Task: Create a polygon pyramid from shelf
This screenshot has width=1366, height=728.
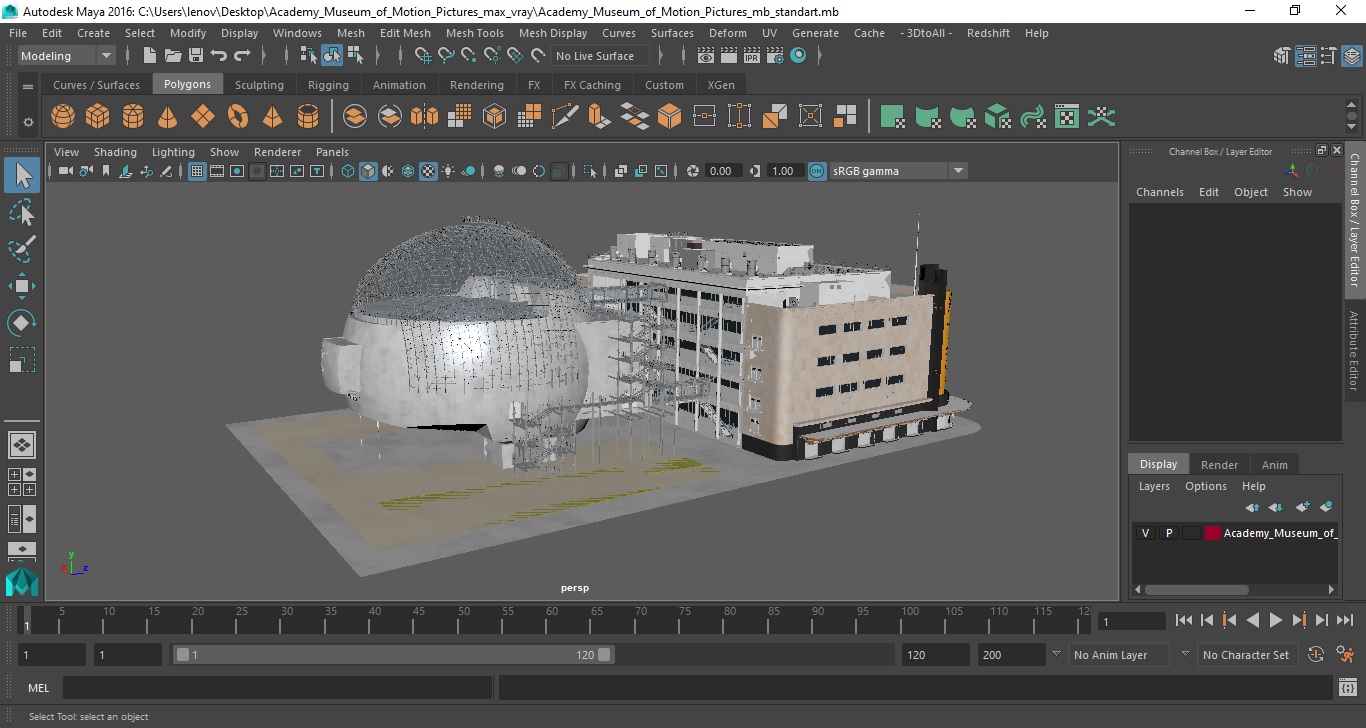Action: point(272,117)
